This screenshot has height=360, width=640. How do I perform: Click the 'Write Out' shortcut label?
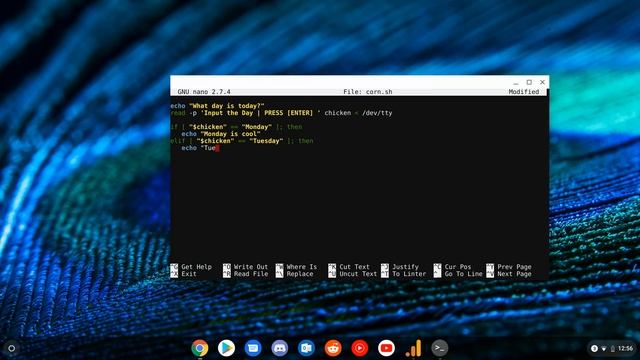click(251, 267)
